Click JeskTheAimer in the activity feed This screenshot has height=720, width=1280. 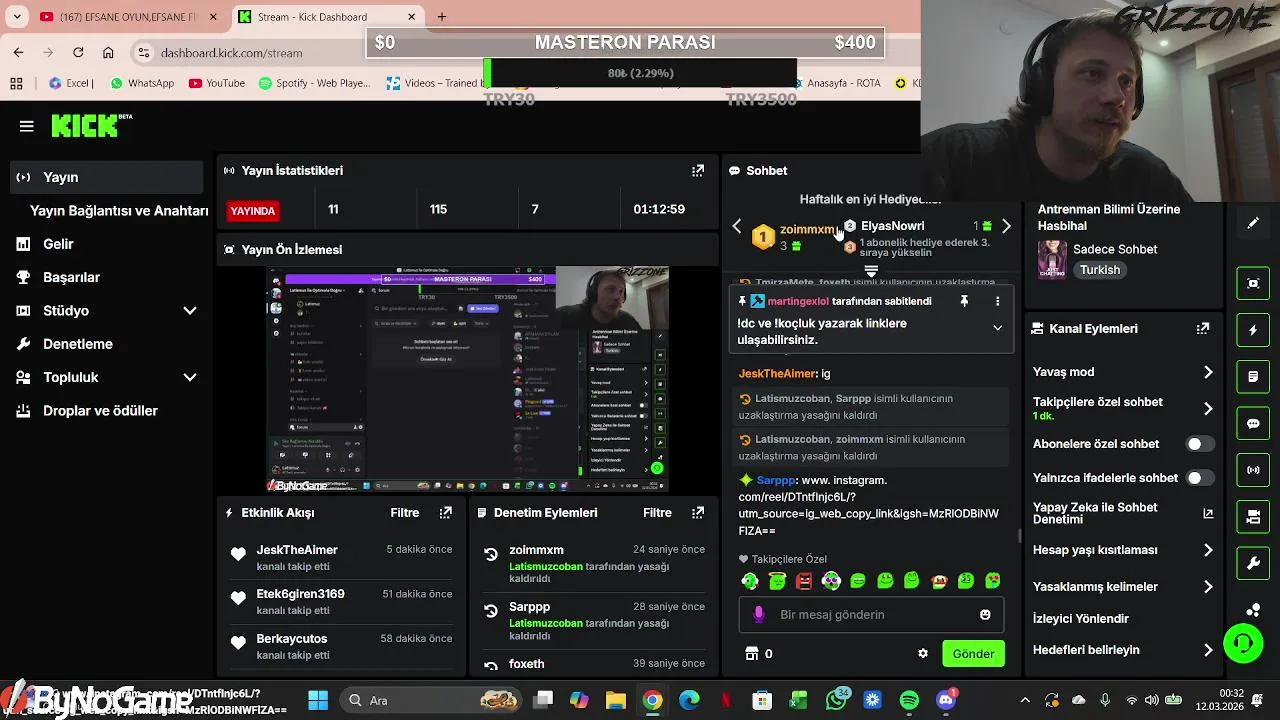pyautogui.click(x=297, y=550)
